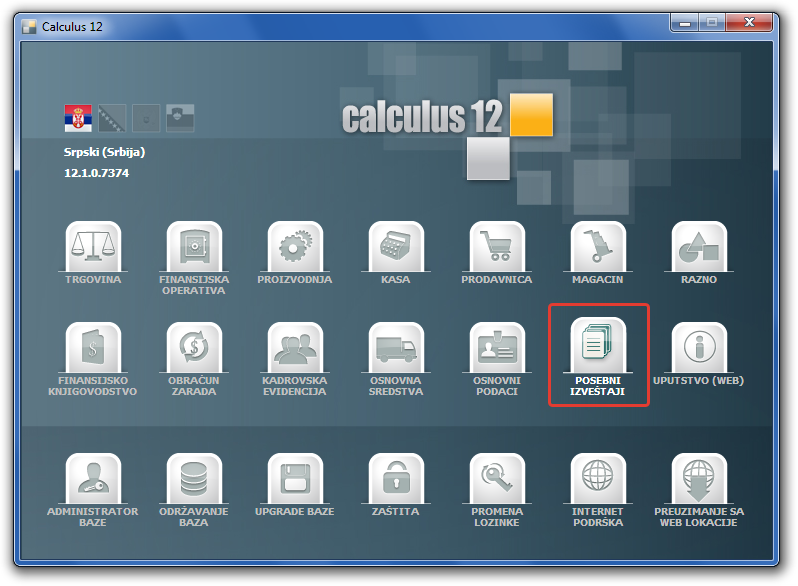Launch the Proizvodnja gear module

point(295,247)
